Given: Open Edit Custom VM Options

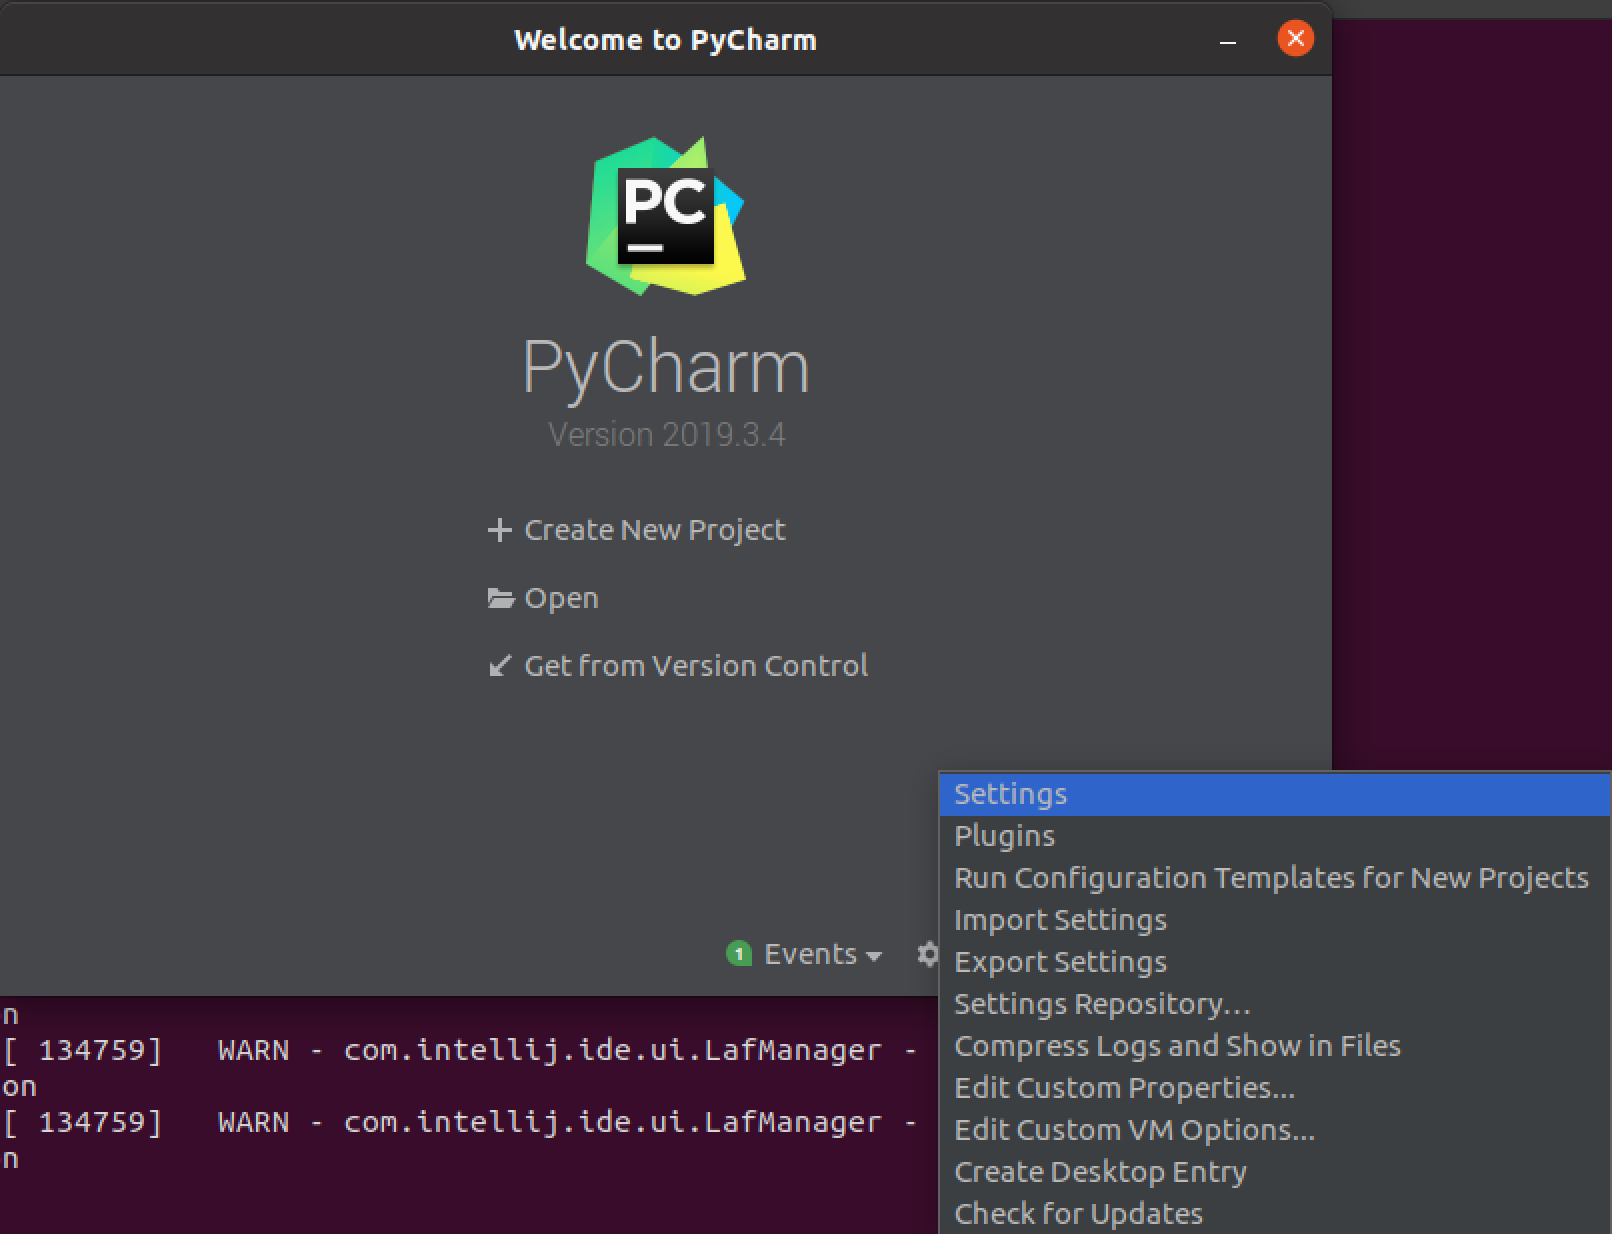Looking at the screenshot, I should [1134, 1130].
